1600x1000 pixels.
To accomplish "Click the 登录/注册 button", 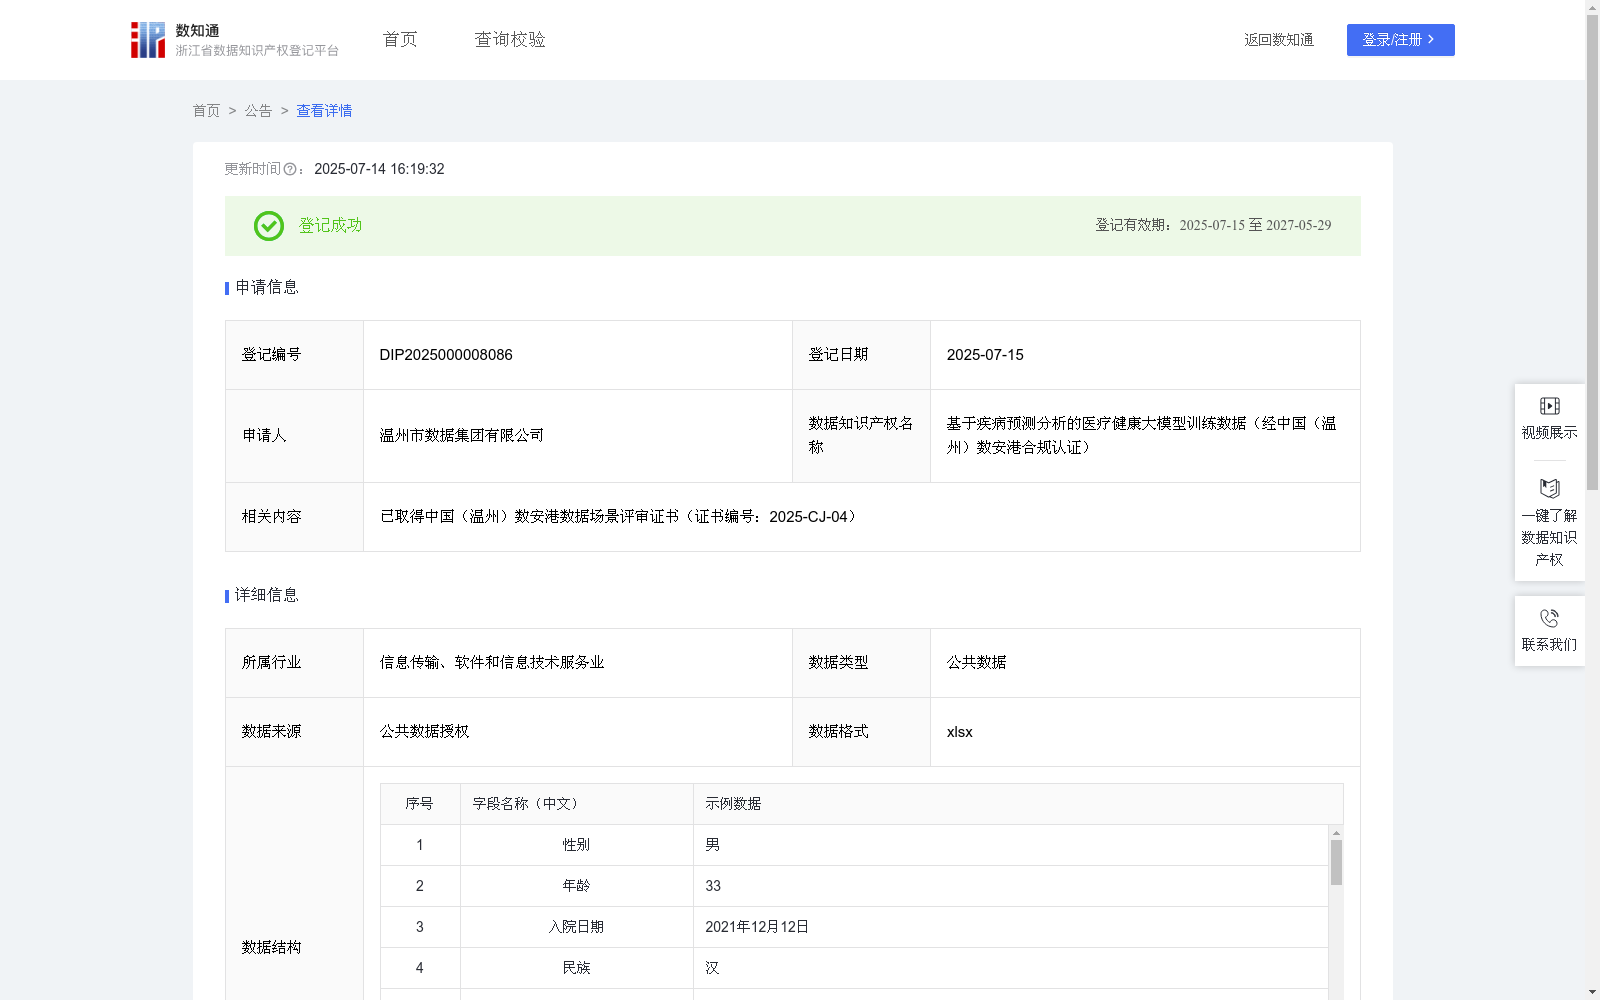I will [x=1400, y=40].
